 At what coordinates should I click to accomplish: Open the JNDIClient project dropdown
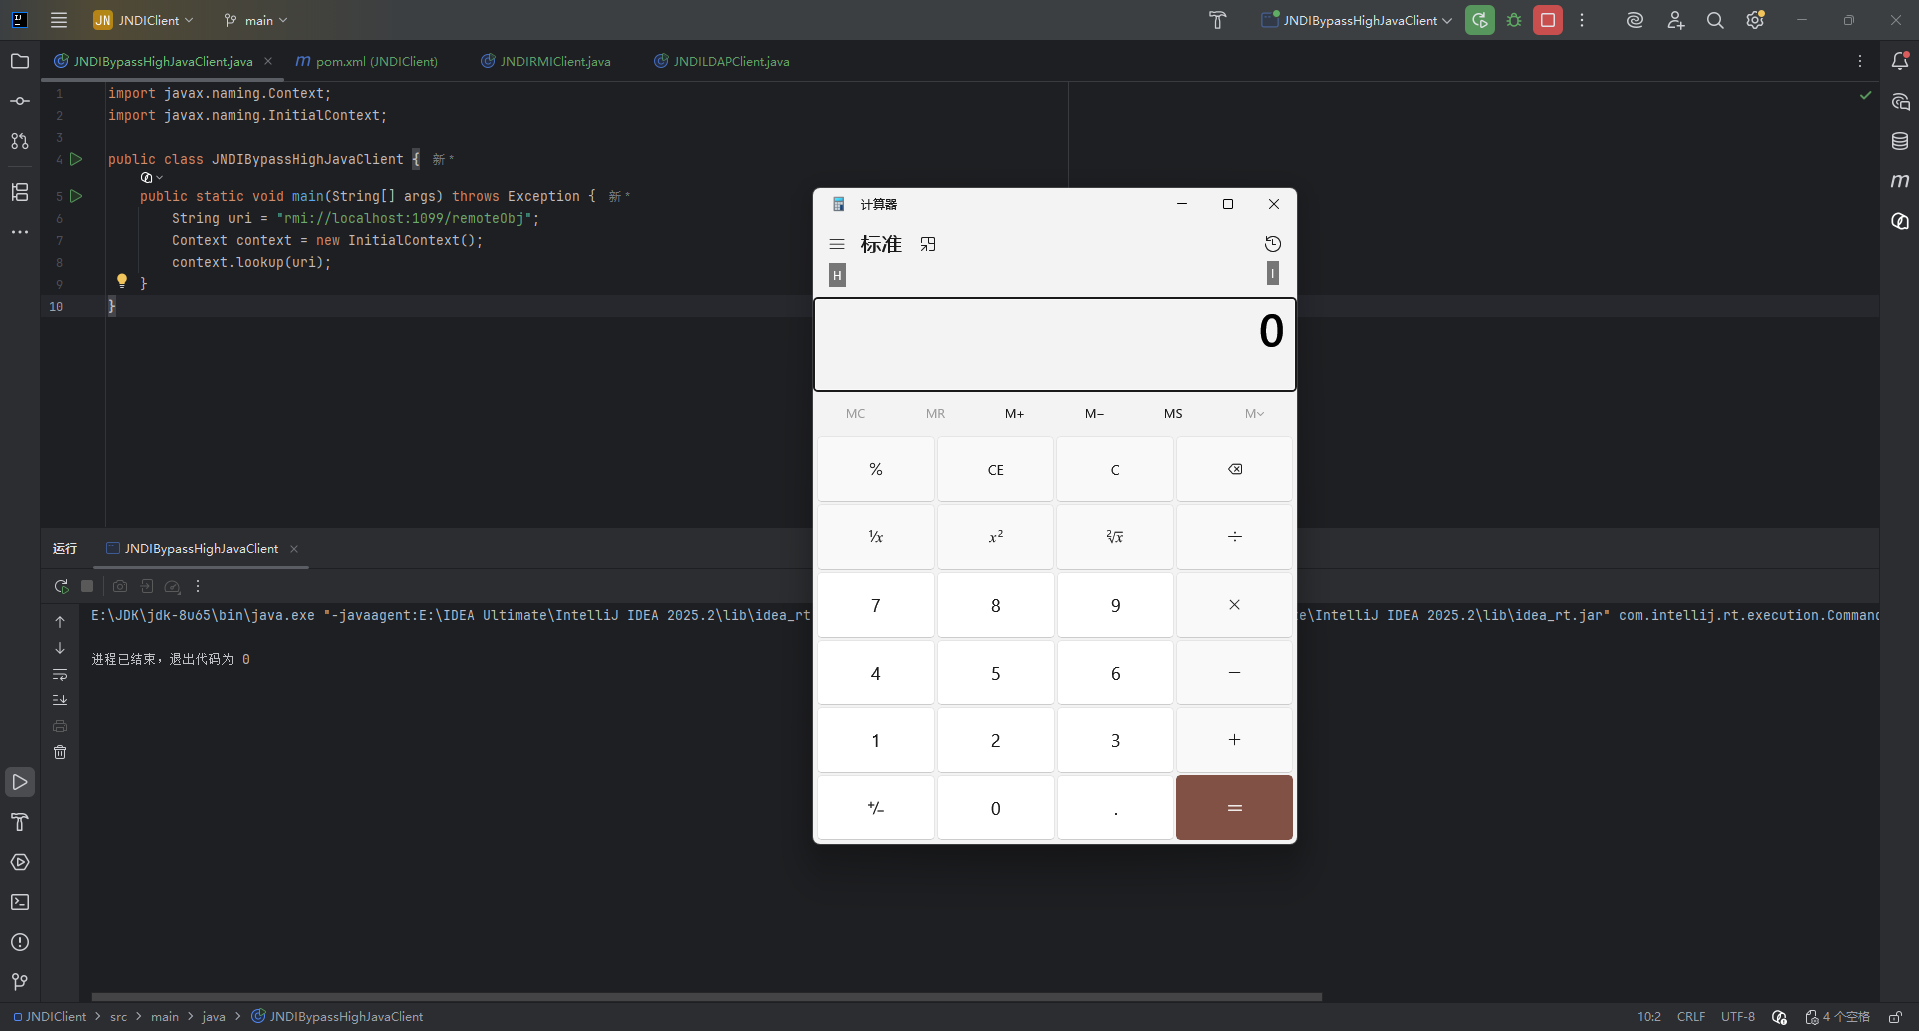(x=143, y=20)
